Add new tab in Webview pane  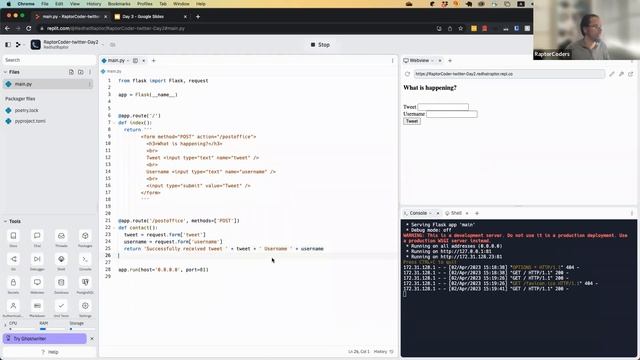click(450, 60)
